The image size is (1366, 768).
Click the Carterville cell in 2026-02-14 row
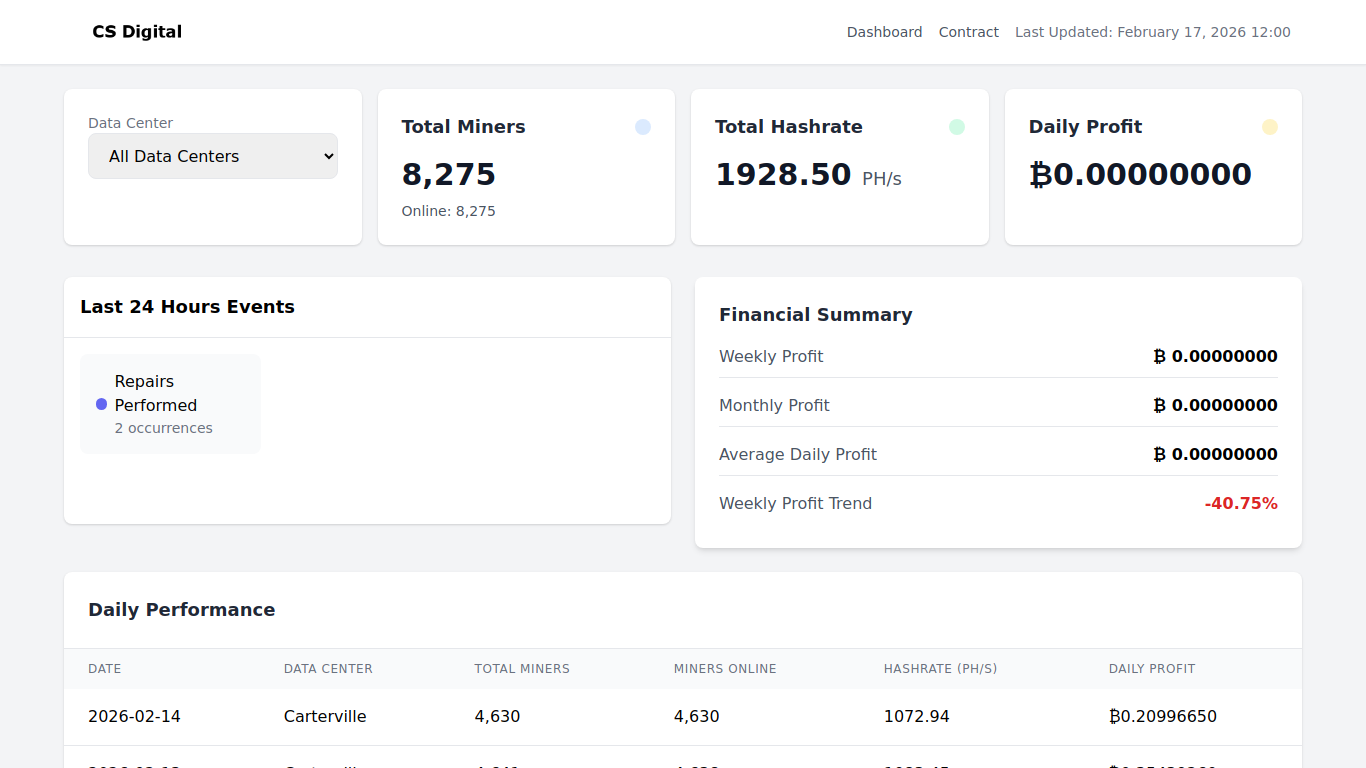click(x=325, y=716)
